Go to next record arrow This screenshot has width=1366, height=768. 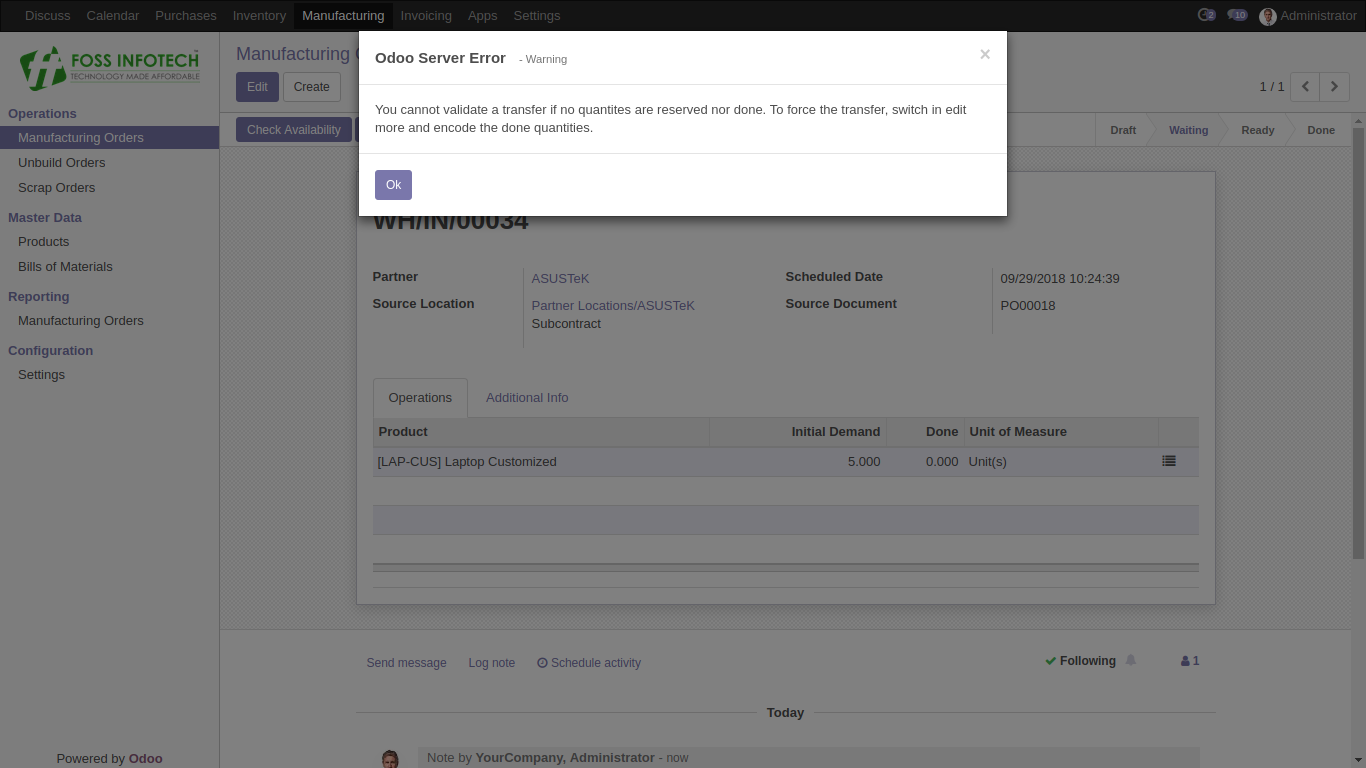(1335, 87)
